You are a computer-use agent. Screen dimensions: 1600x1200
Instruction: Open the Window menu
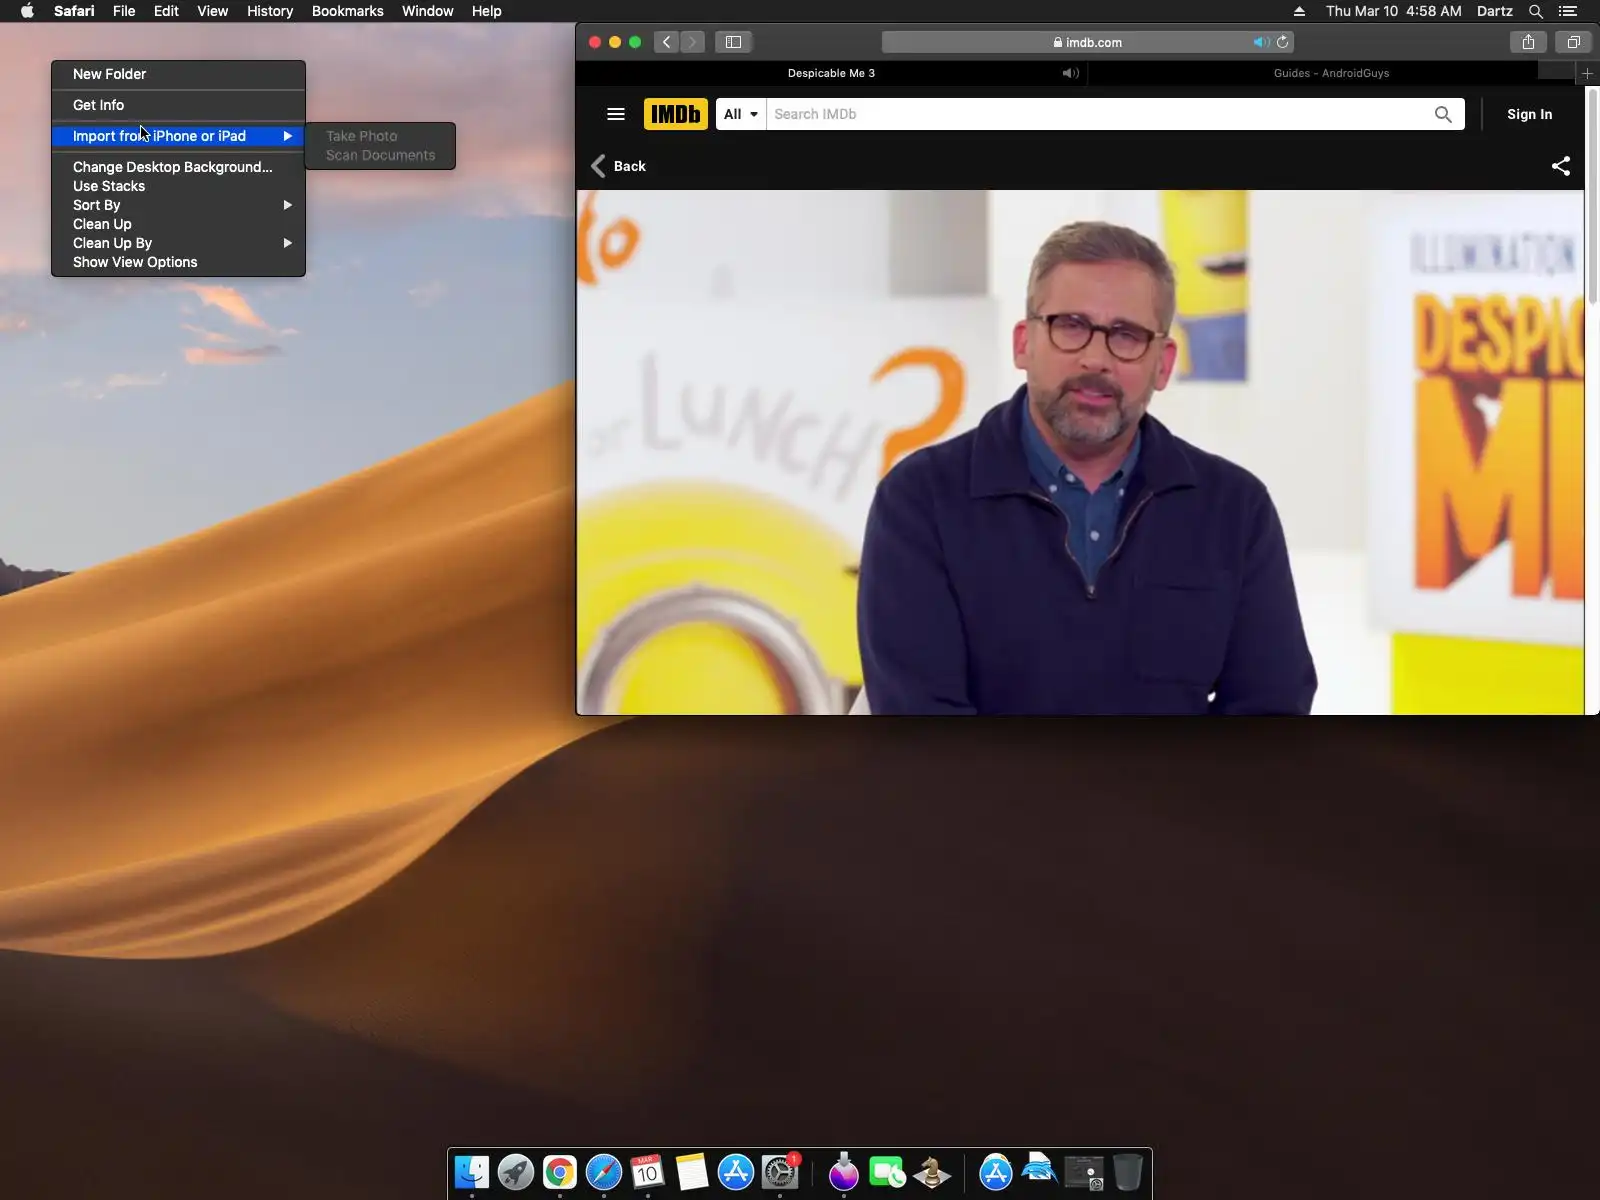(427, 11)
